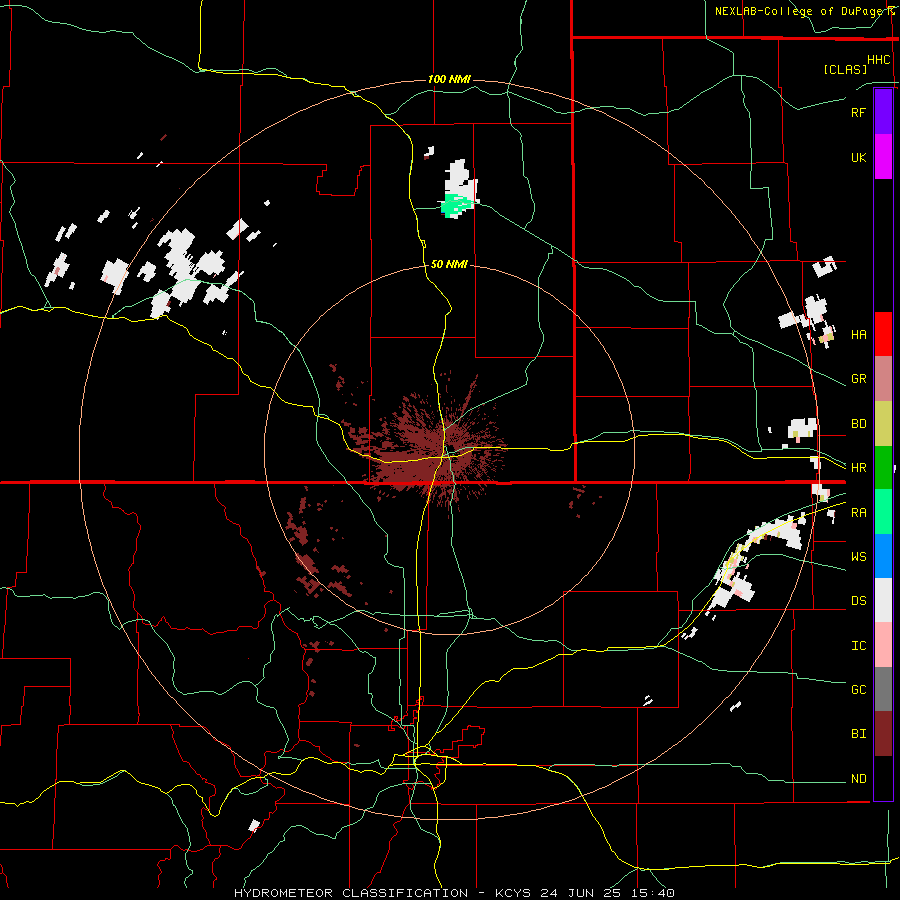The height and width of the screenshot is (900, 900).
Task: Click the HA red legend swatch
Action: (x=883, y=334)
